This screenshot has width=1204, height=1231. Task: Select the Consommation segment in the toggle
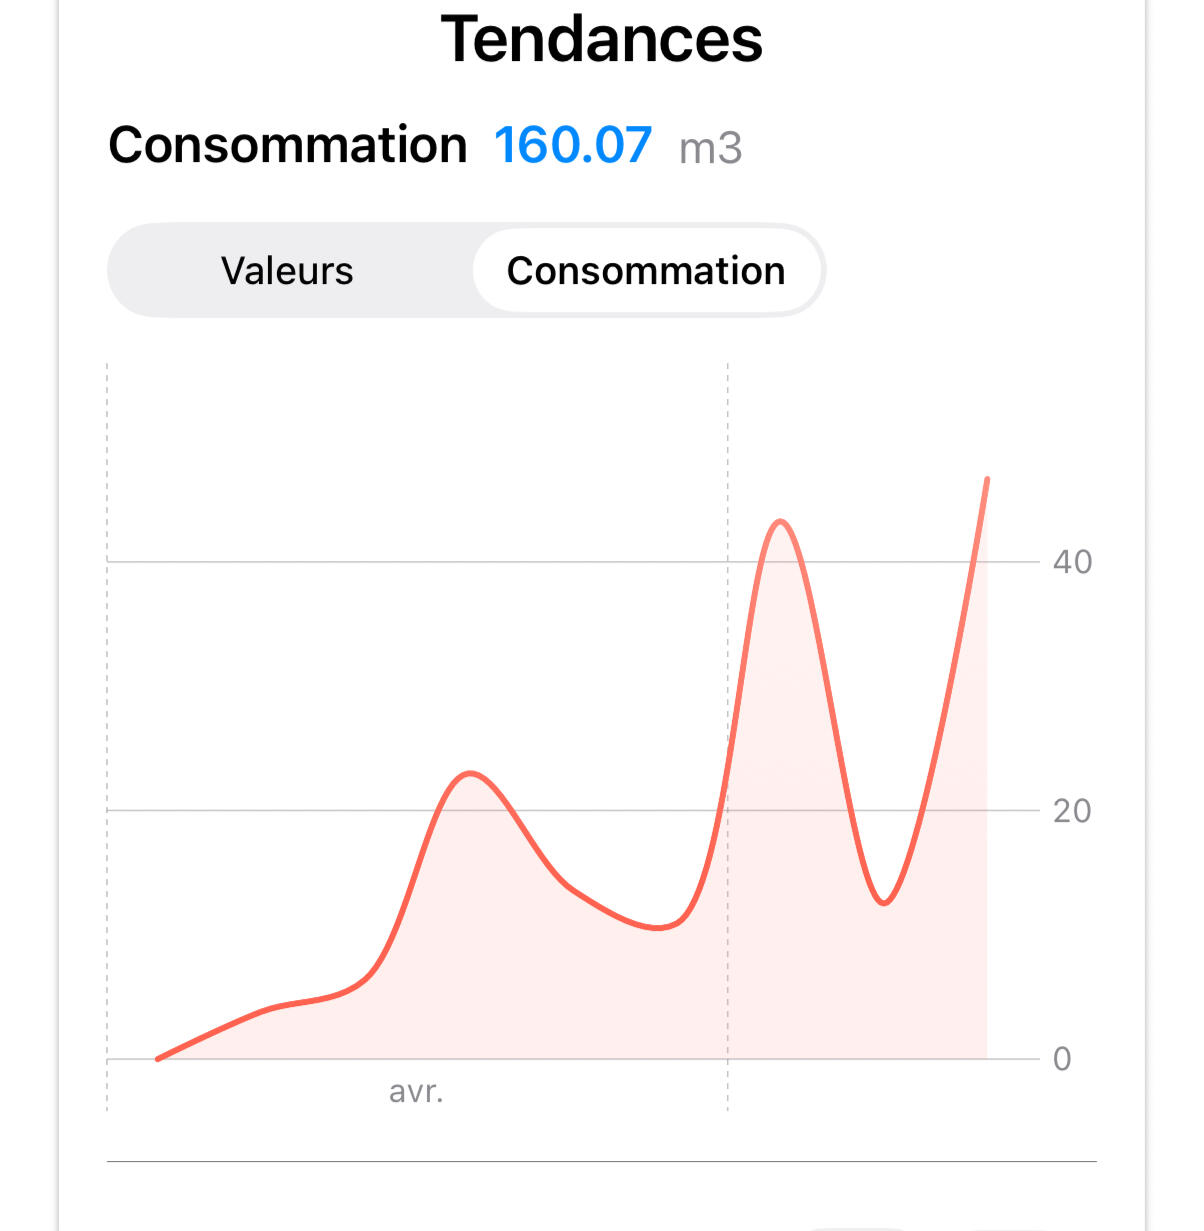coord(646,271)
